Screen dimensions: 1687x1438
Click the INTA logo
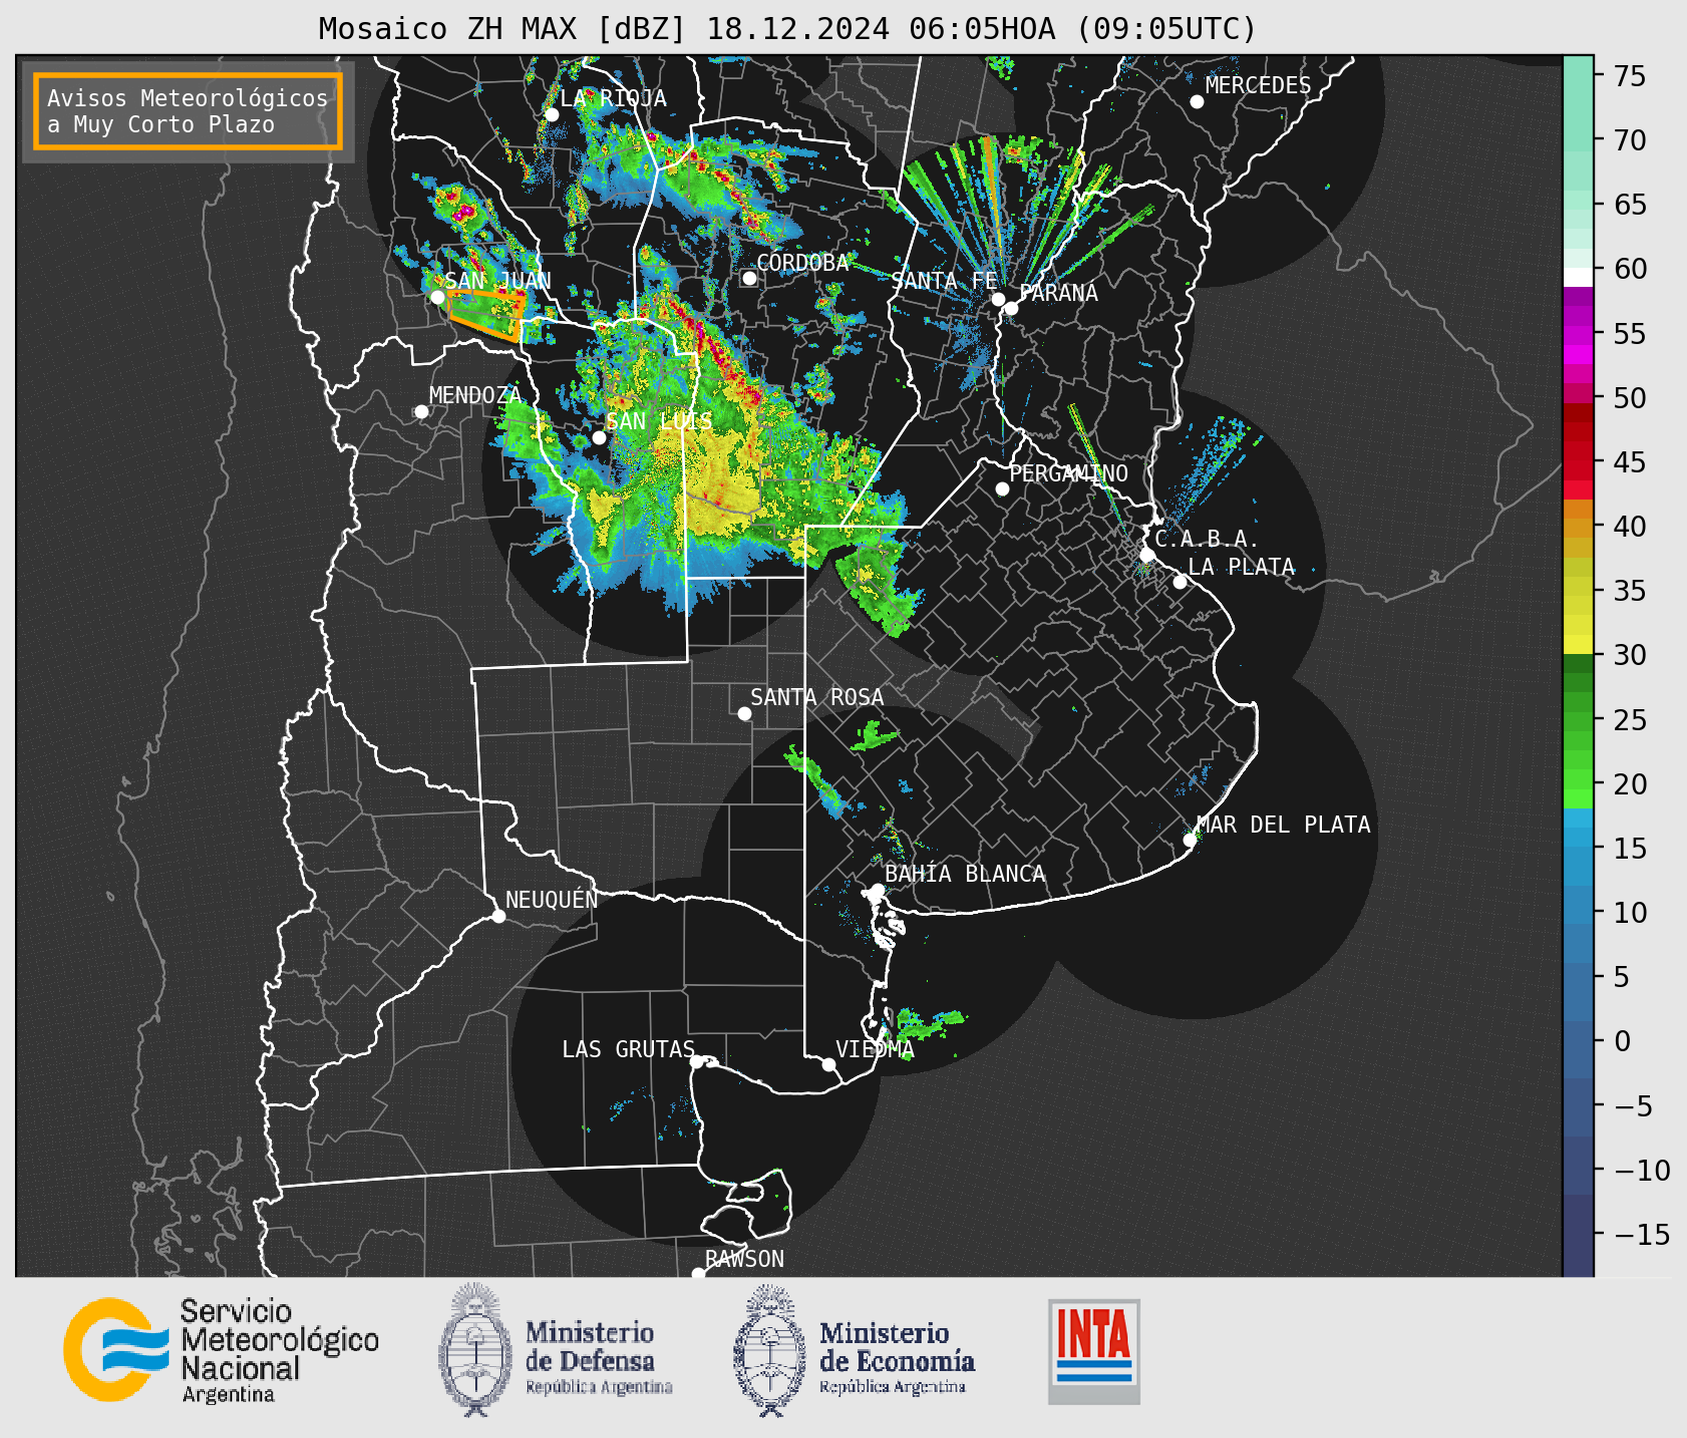click(1094, 1351)
